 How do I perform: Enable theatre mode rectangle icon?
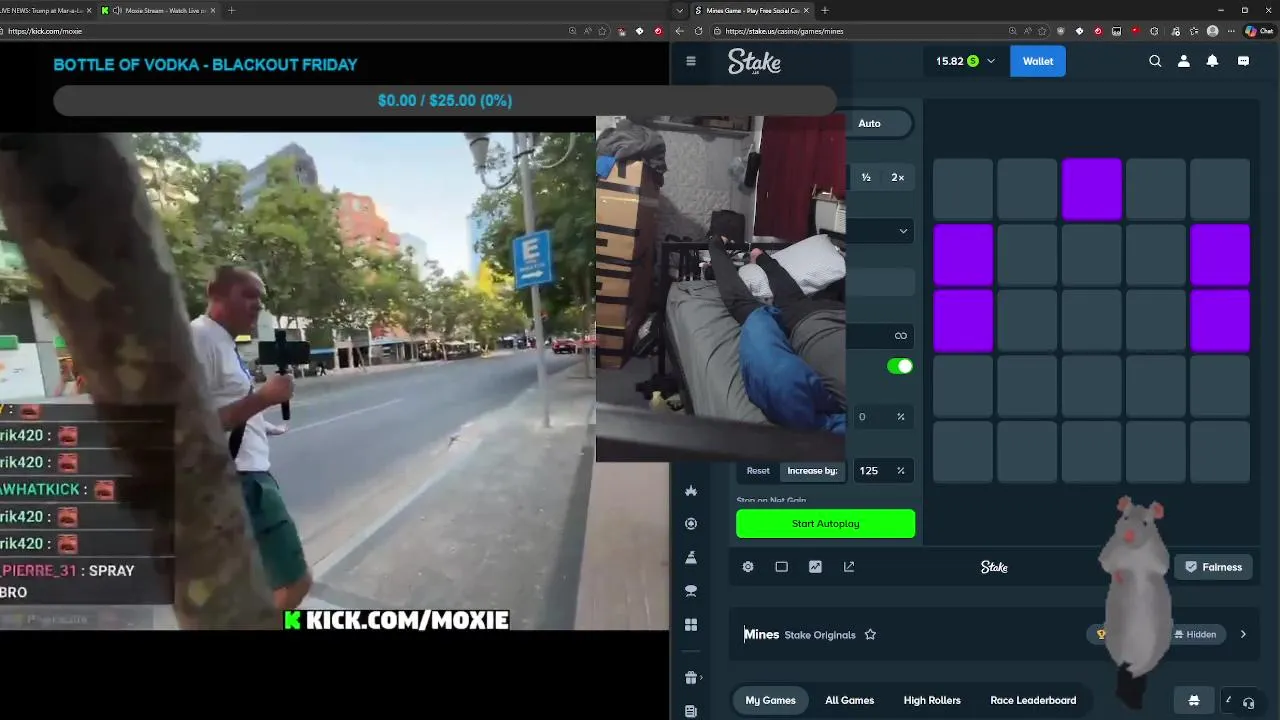(x=782, y=567)
